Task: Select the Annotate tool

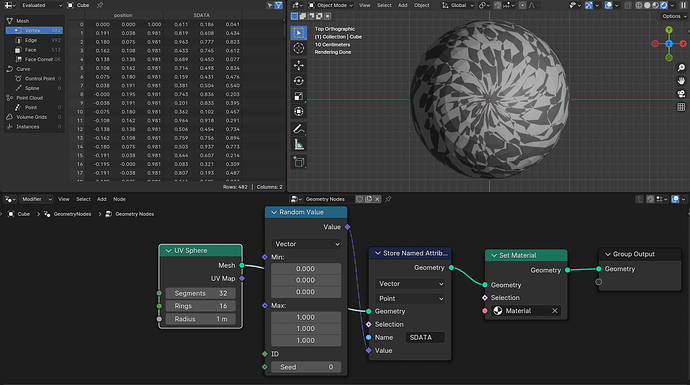Action: tap(299, 129)
